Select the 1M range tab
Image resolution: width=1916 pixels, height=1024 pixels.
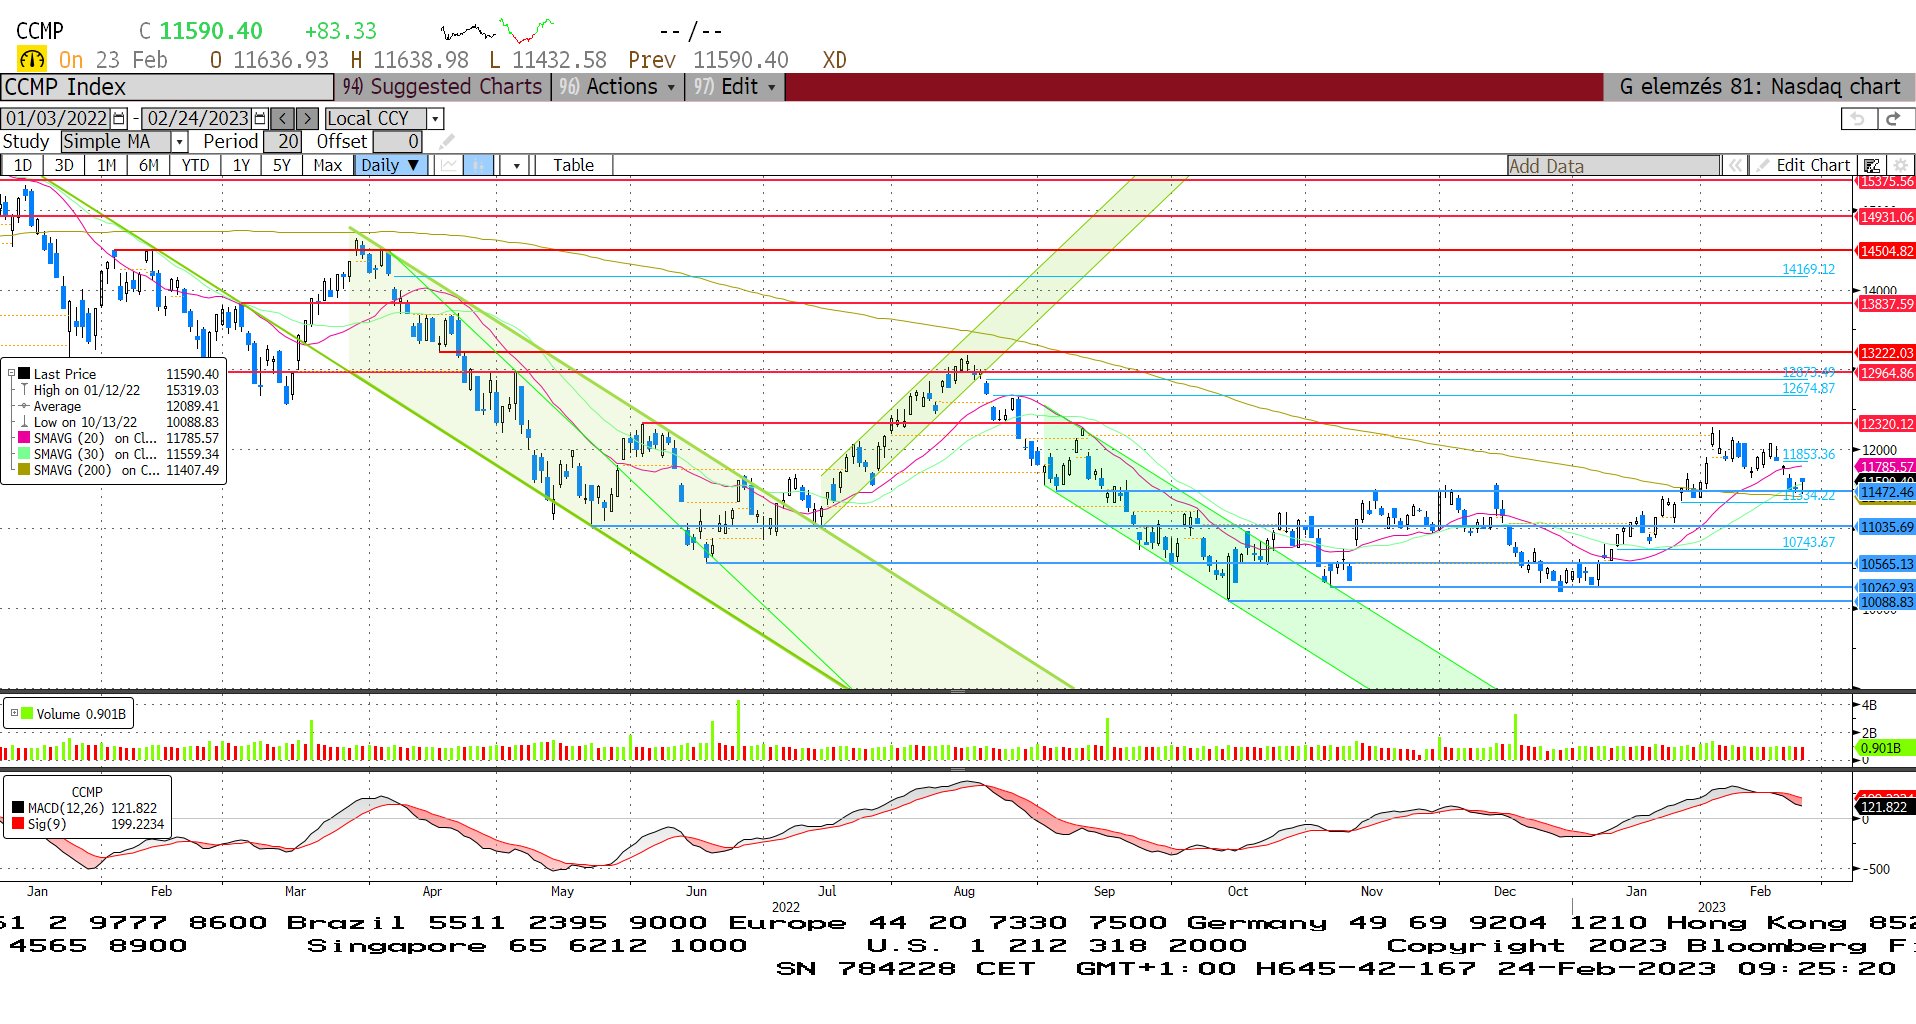click(x=107, y=165)
